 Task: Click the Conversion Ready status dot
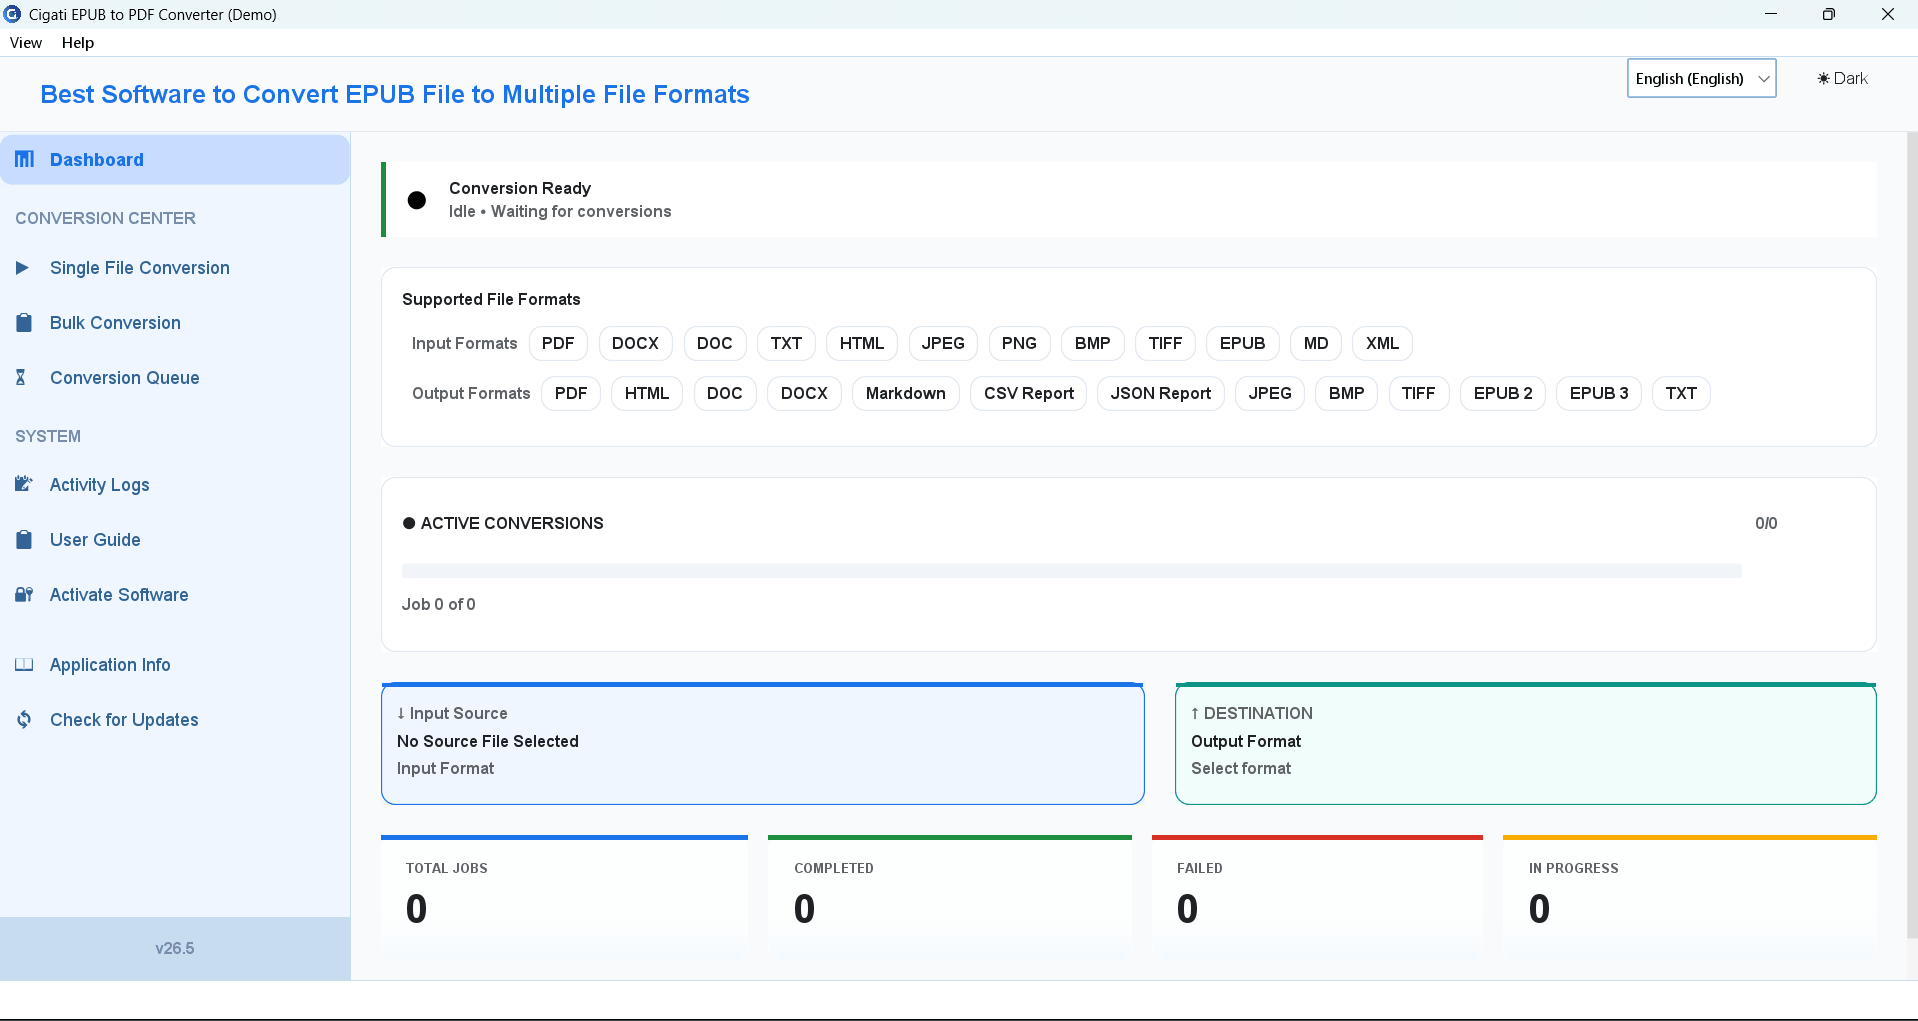[417, 200]
